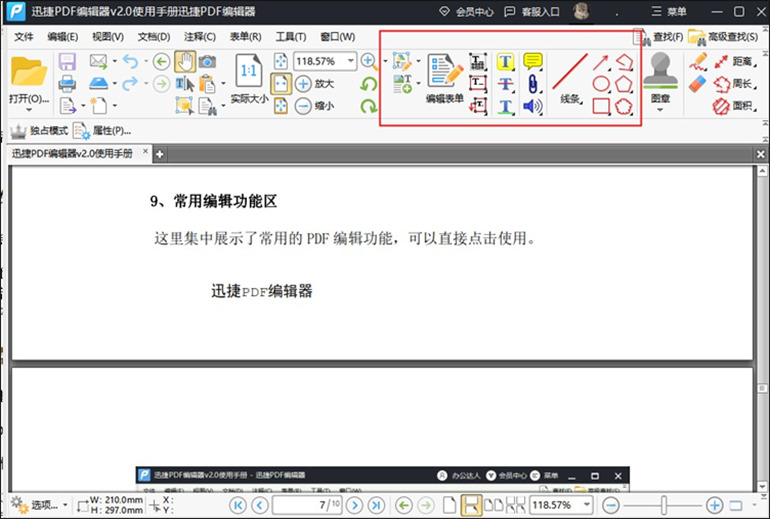Click Zoom In 放大 button
Viewport: 770px width, 519px height.
314,84
